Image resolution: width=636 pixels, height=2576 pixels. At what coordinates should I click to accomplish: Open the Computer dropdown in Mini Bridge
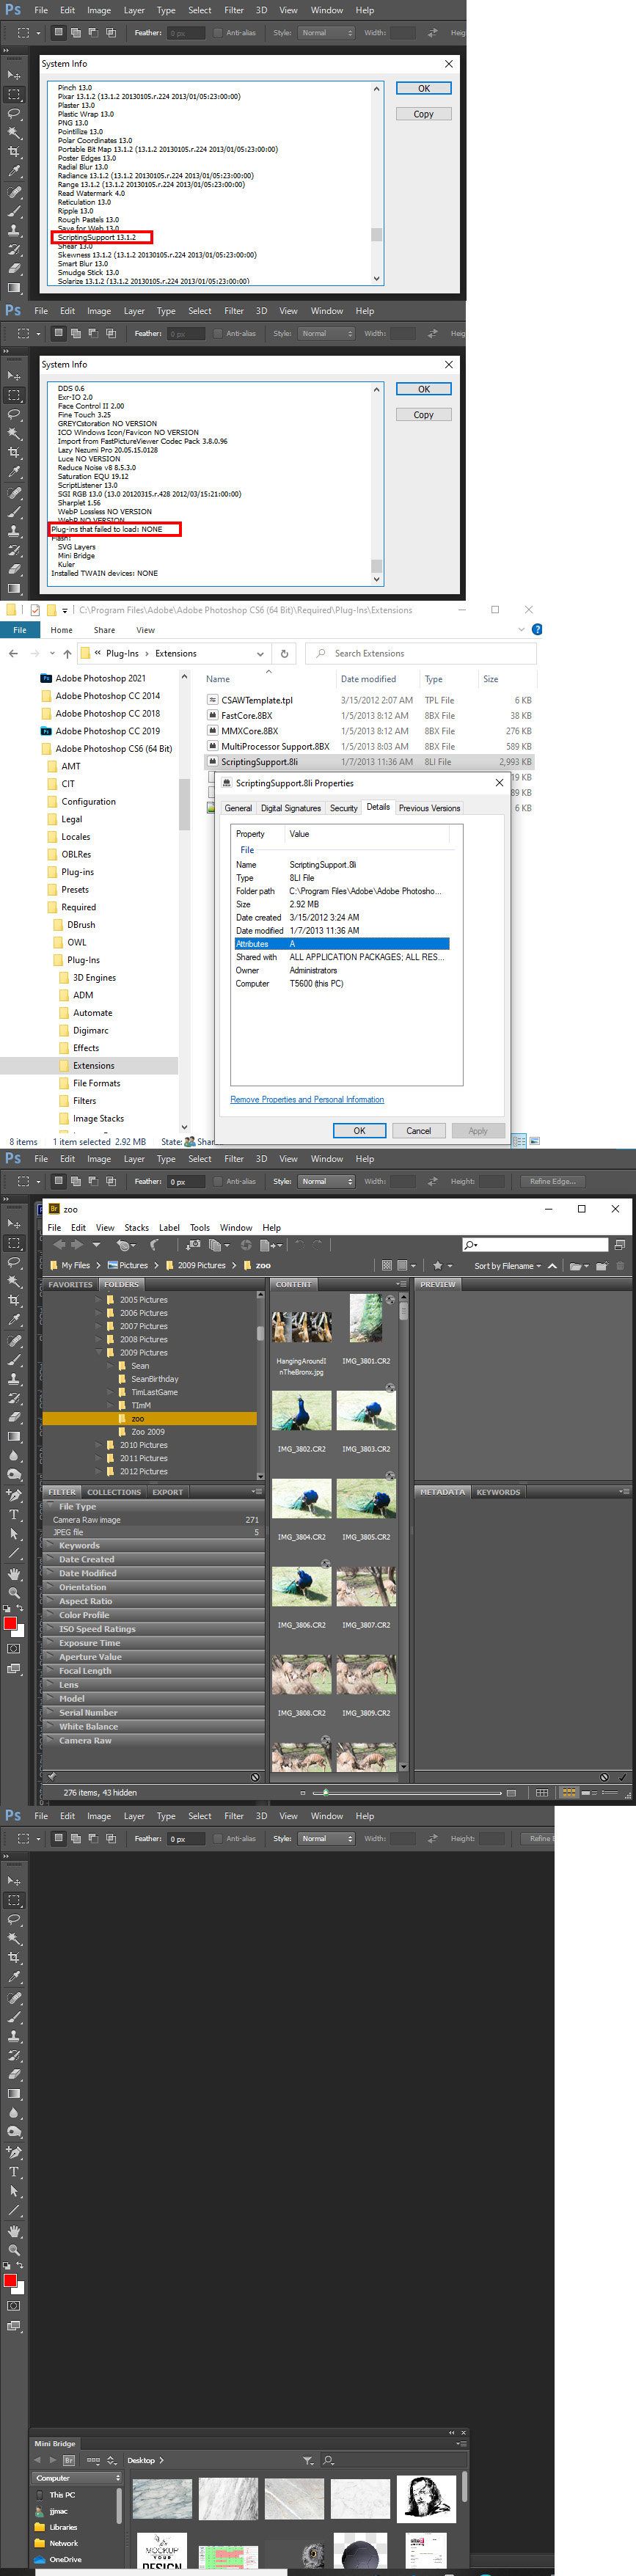tap(77, 2478)
